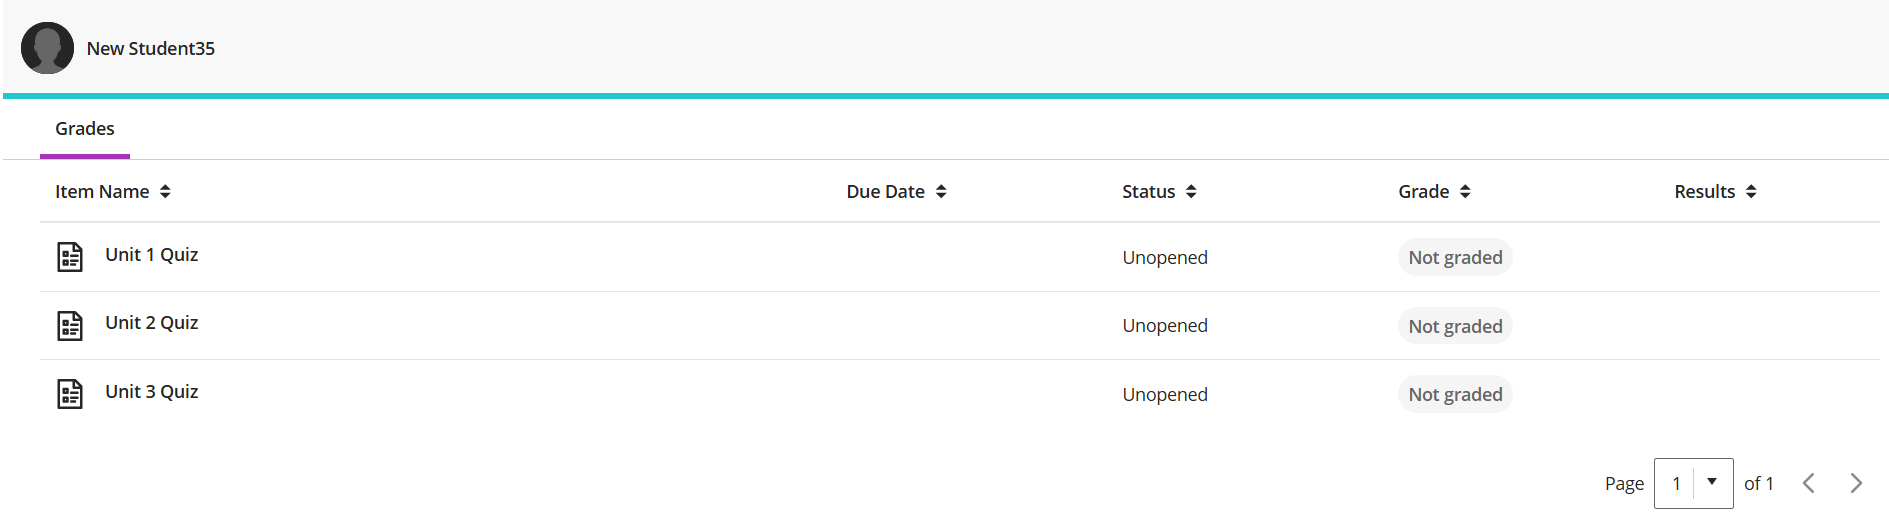1889x526 pixels.
Task: Click the Unit 3 Quiz document icon
Action: tap(70, 394)
